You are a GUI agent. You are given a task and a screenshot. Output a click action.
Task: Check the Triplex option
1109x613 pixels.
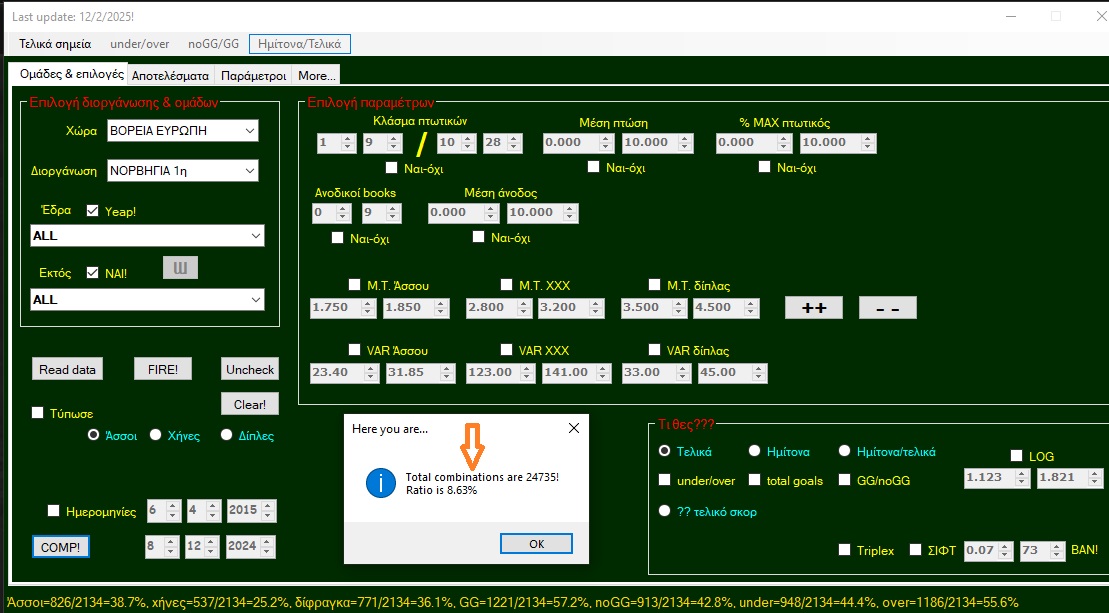point(845,550)
